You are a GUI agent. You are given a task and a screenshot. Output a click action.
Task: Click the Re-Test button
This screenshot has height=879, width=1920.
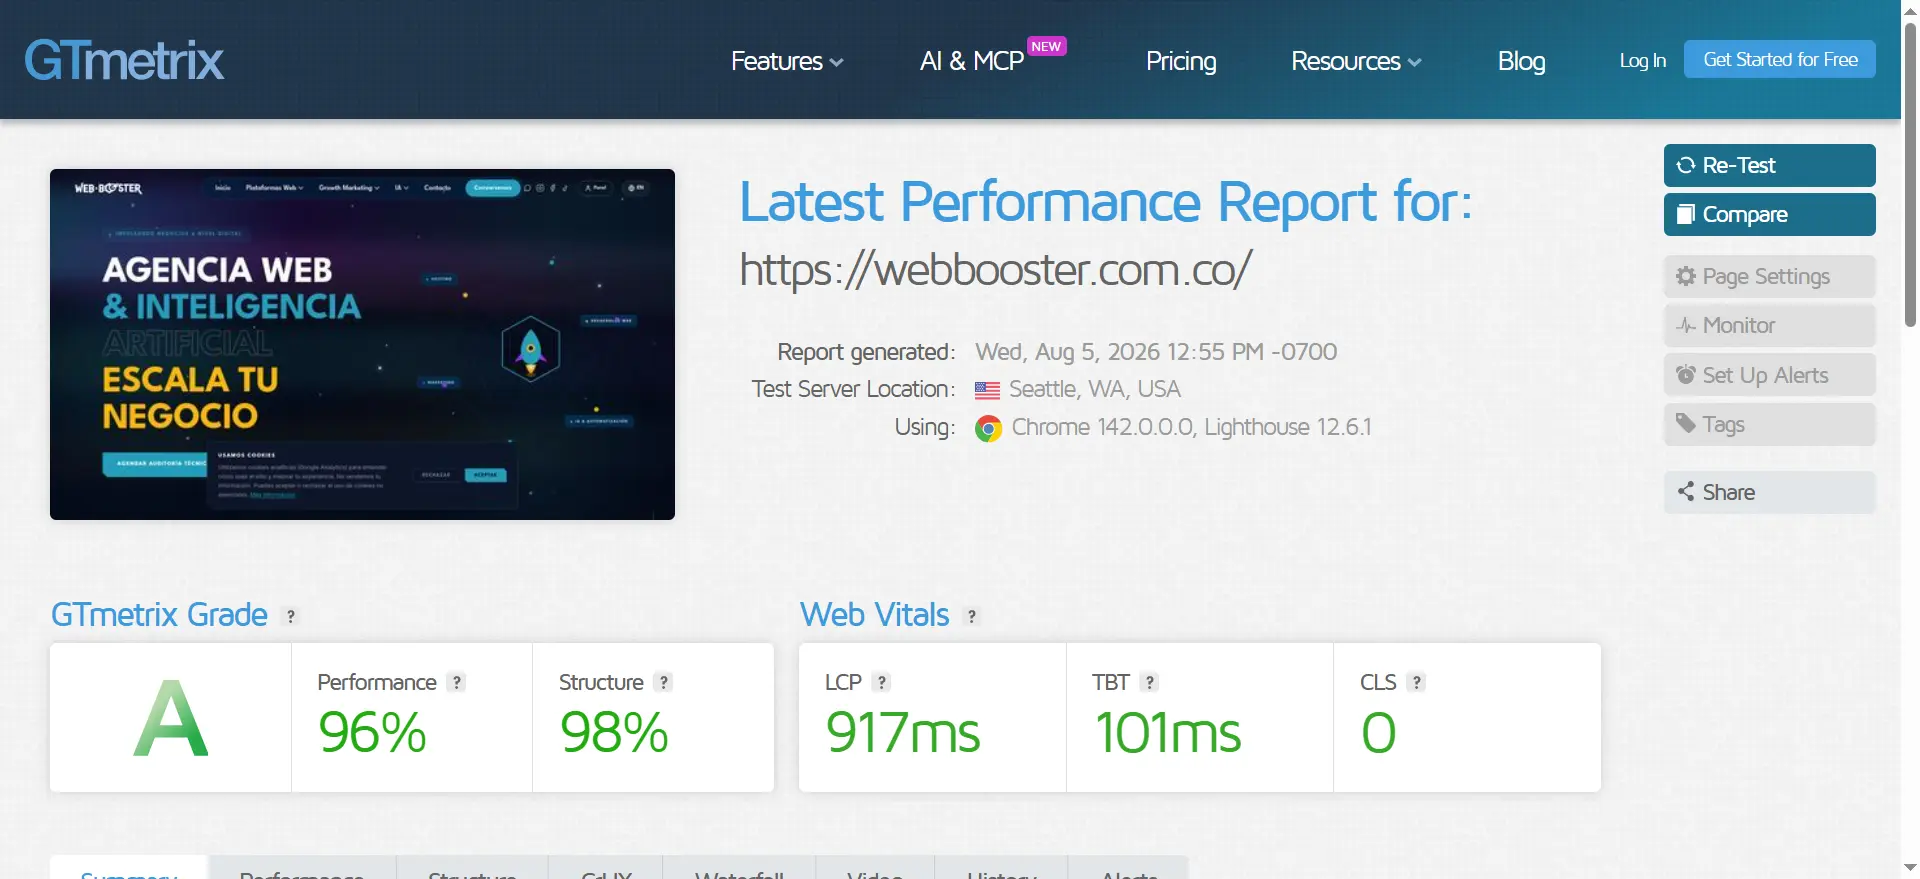pos(1770,165)
